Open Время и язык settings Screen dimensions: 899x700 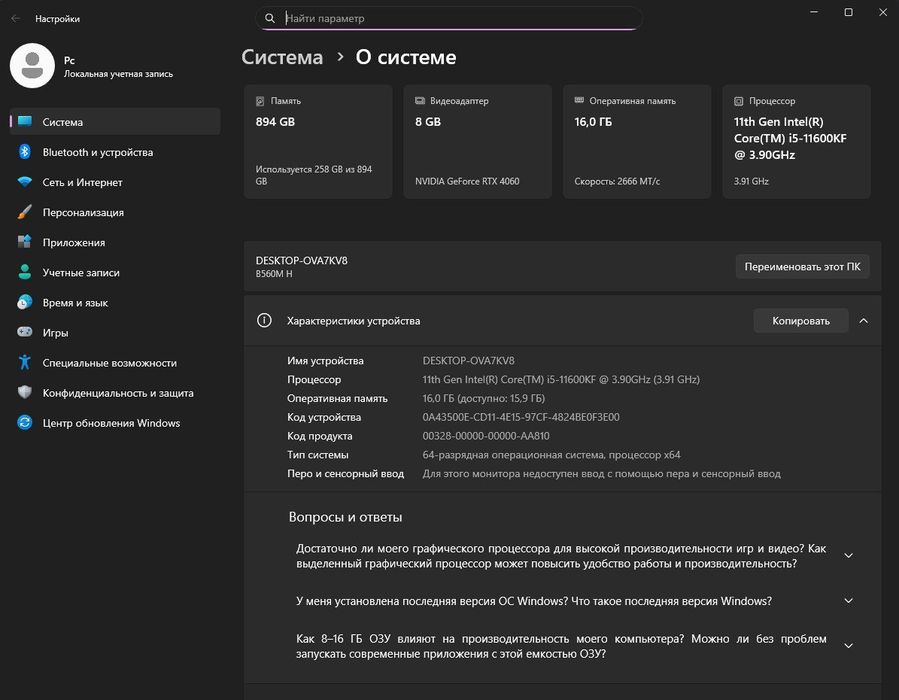point(115,302)
